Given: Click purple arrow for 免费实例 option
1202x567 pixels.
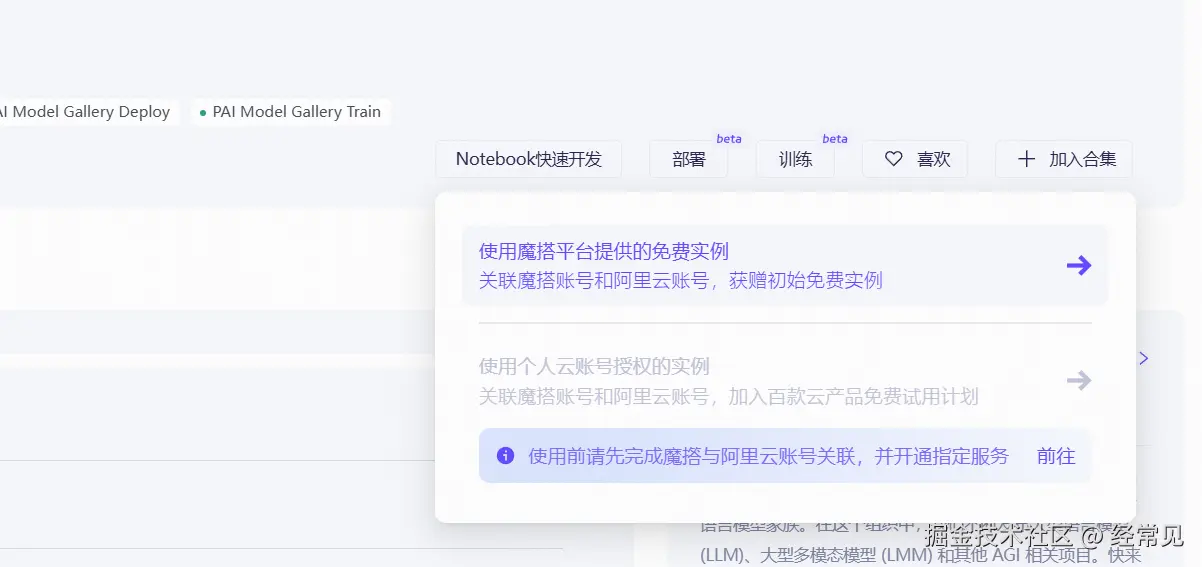Looking at the screenshot, I should [x=1079, y=265].
